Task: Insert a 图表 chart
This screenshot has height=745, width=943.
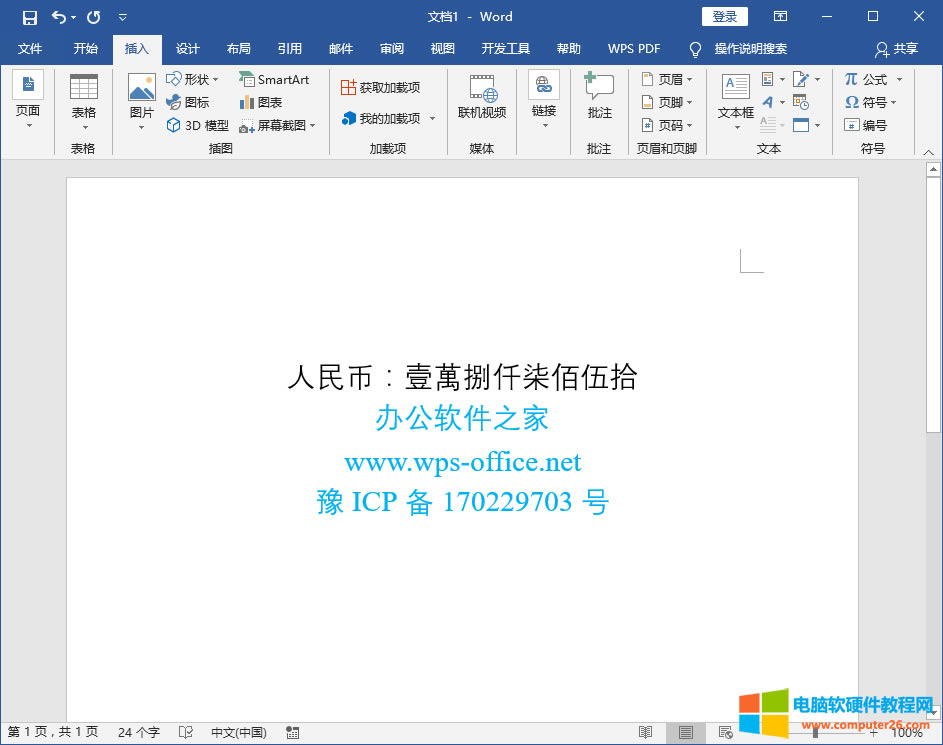Action: 261,102
